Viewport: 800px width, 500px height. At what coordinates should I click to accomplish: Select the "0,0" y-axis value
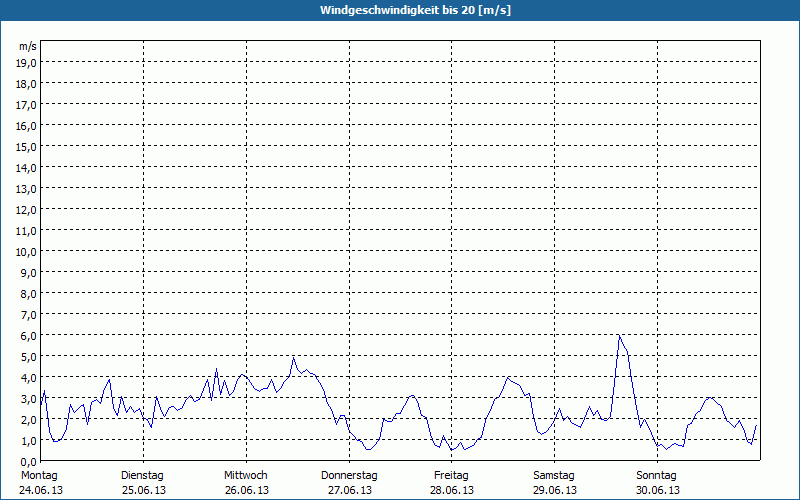pos(27,461)
